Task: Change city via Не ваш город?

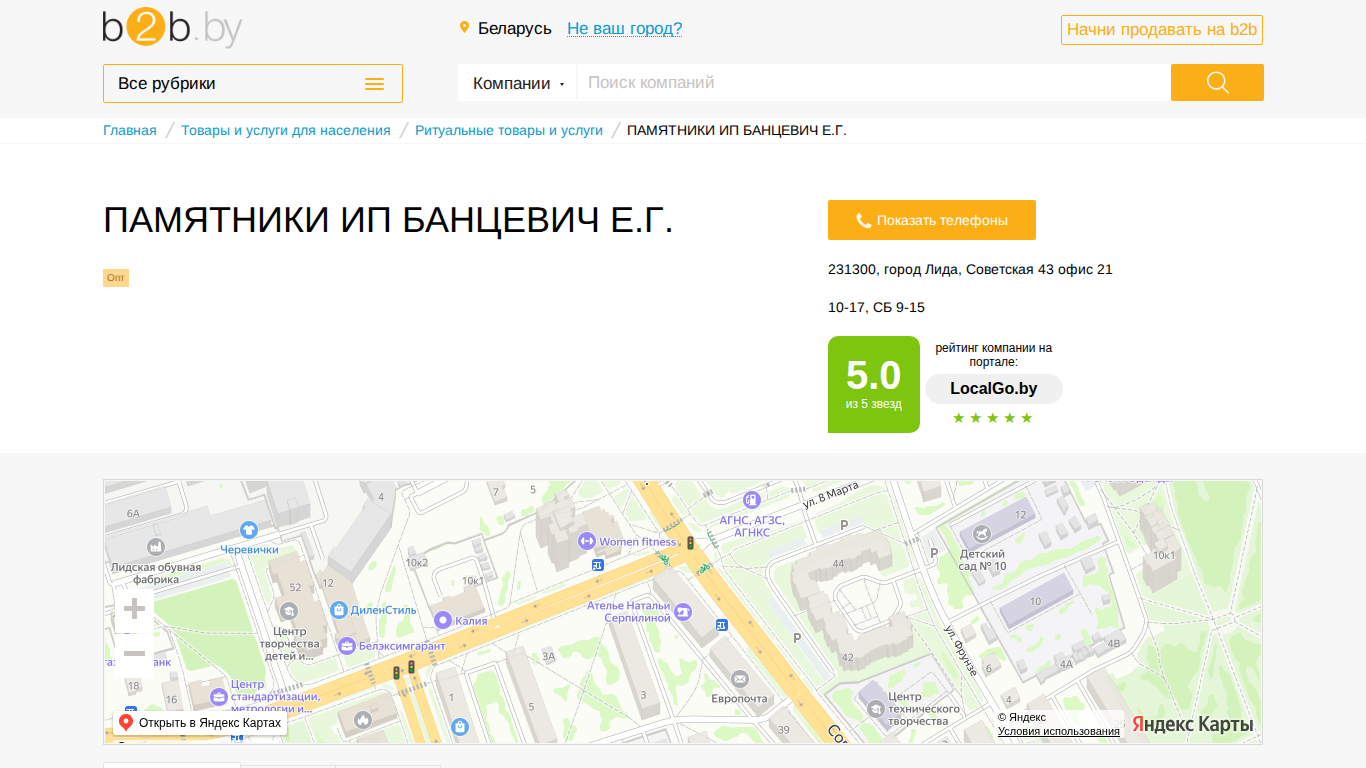Action: 624,28
